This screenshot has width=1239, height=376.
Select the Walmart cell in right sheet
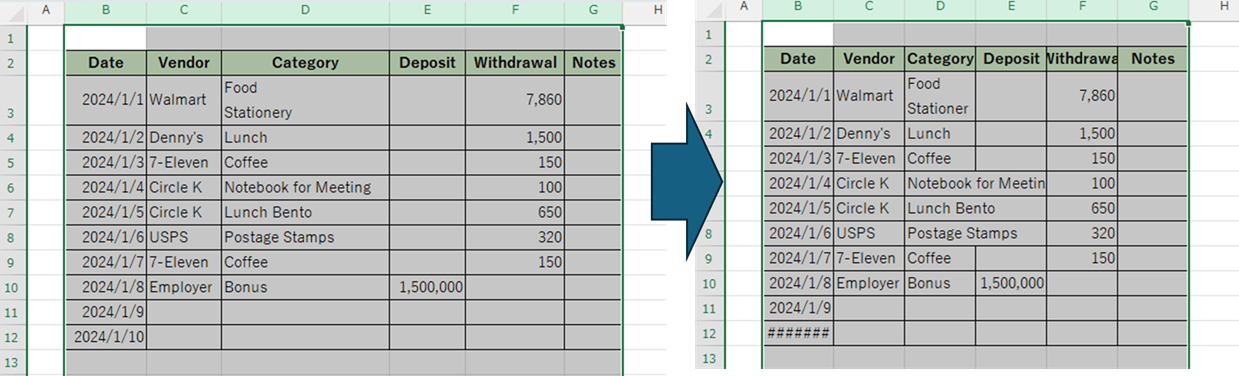[x=869, y=96]
